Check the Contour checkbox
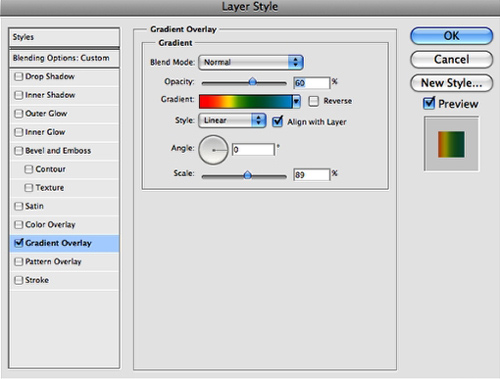This screenshot has width=500, height=379. coord(29,169)
